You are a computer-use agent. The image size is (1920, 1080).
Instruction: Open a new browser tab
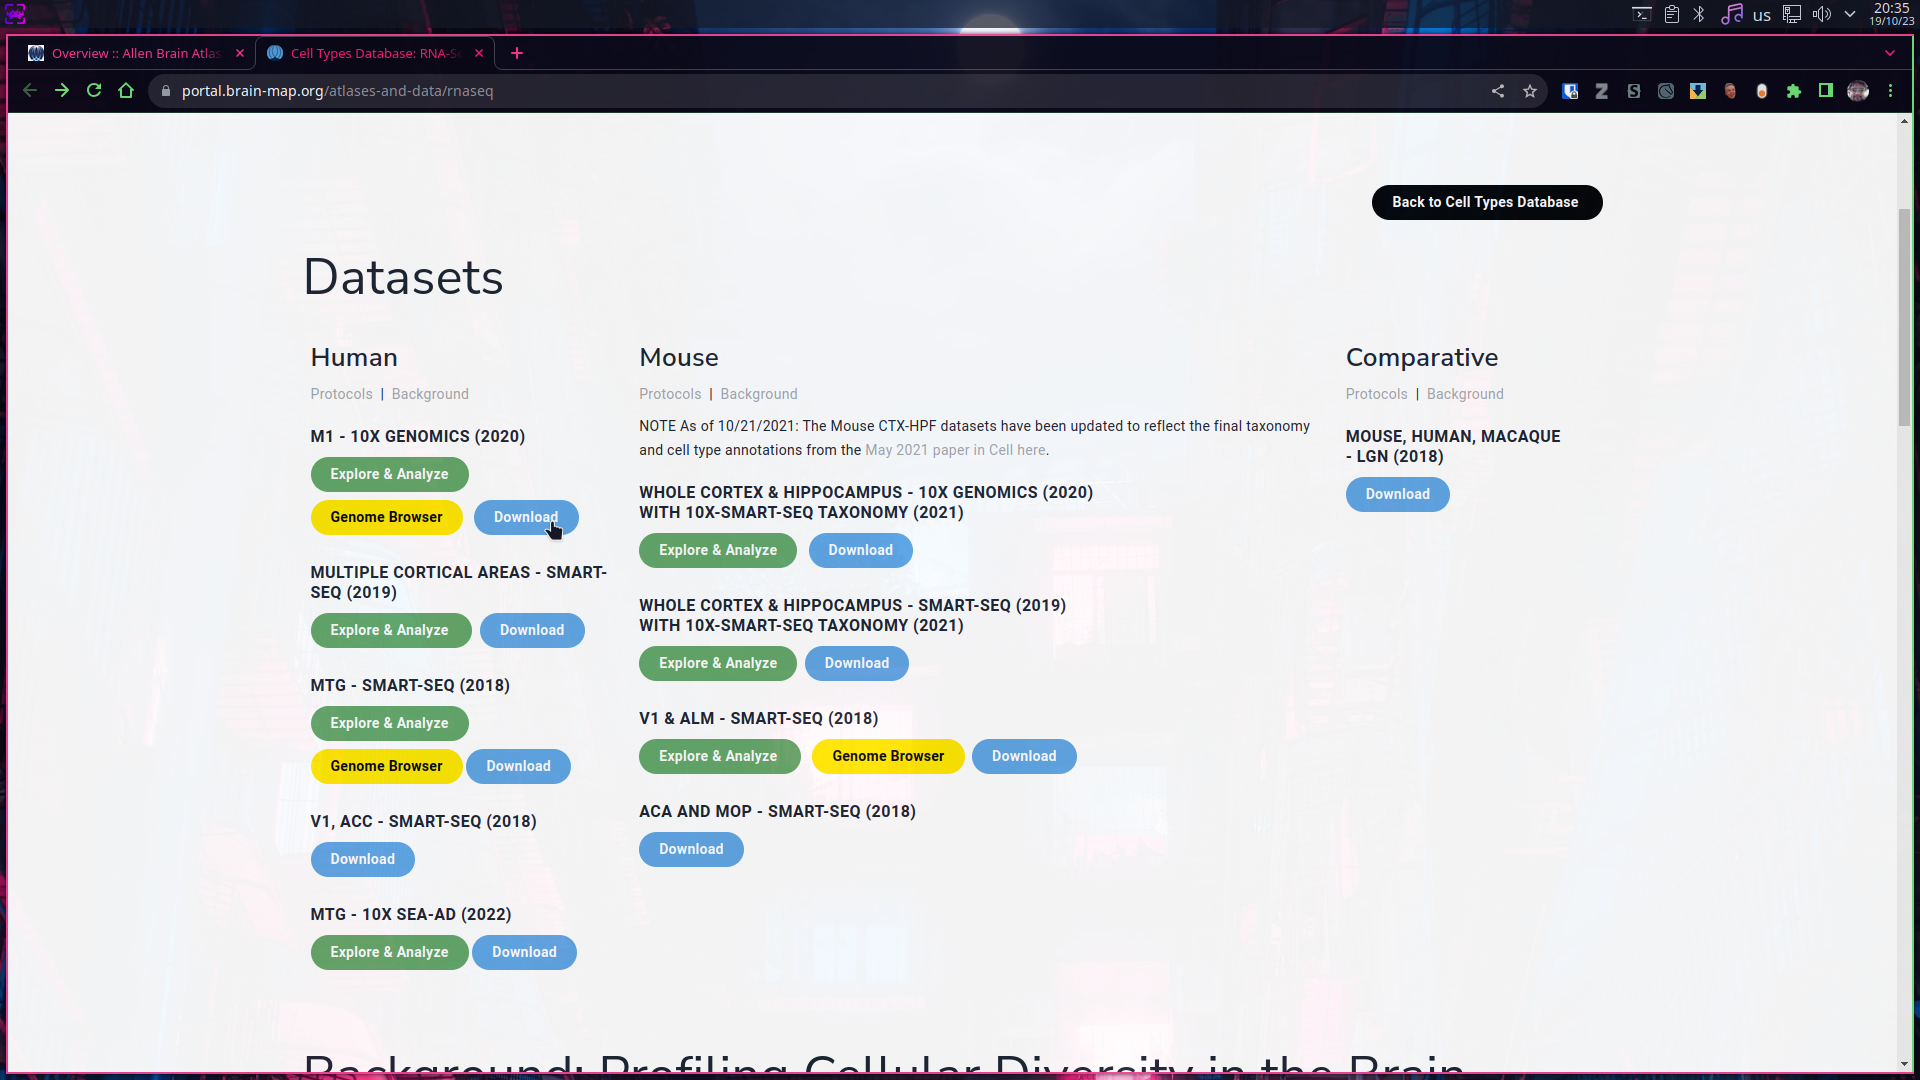tap(516, 53)
